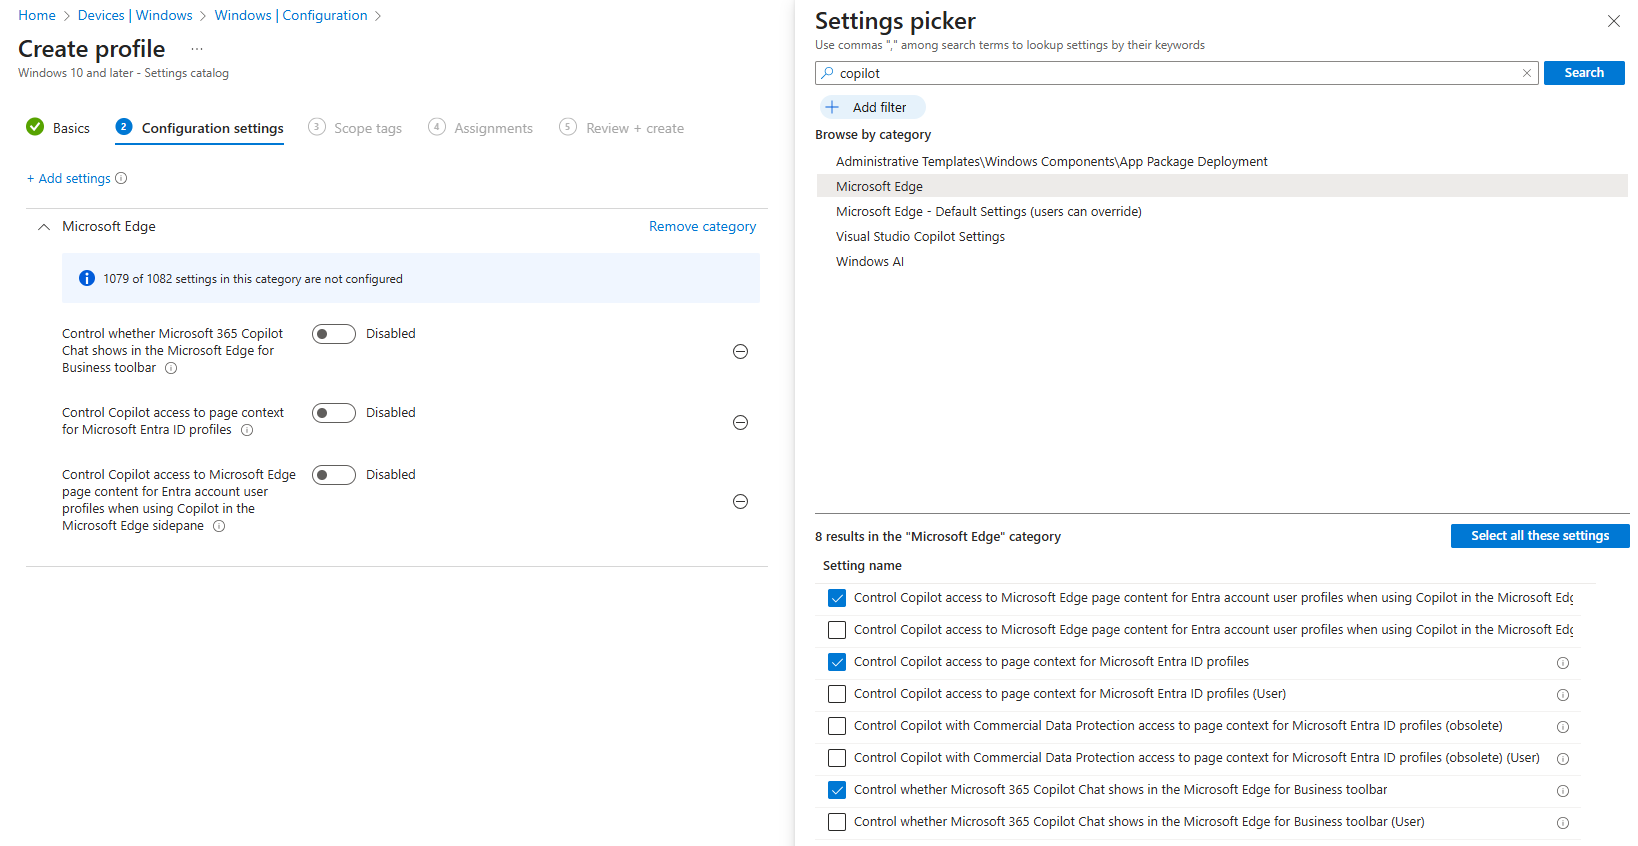Screen dimensions: 1638x846
Task: Toggle Copilot access to page context switch
Action: point(333,413)
